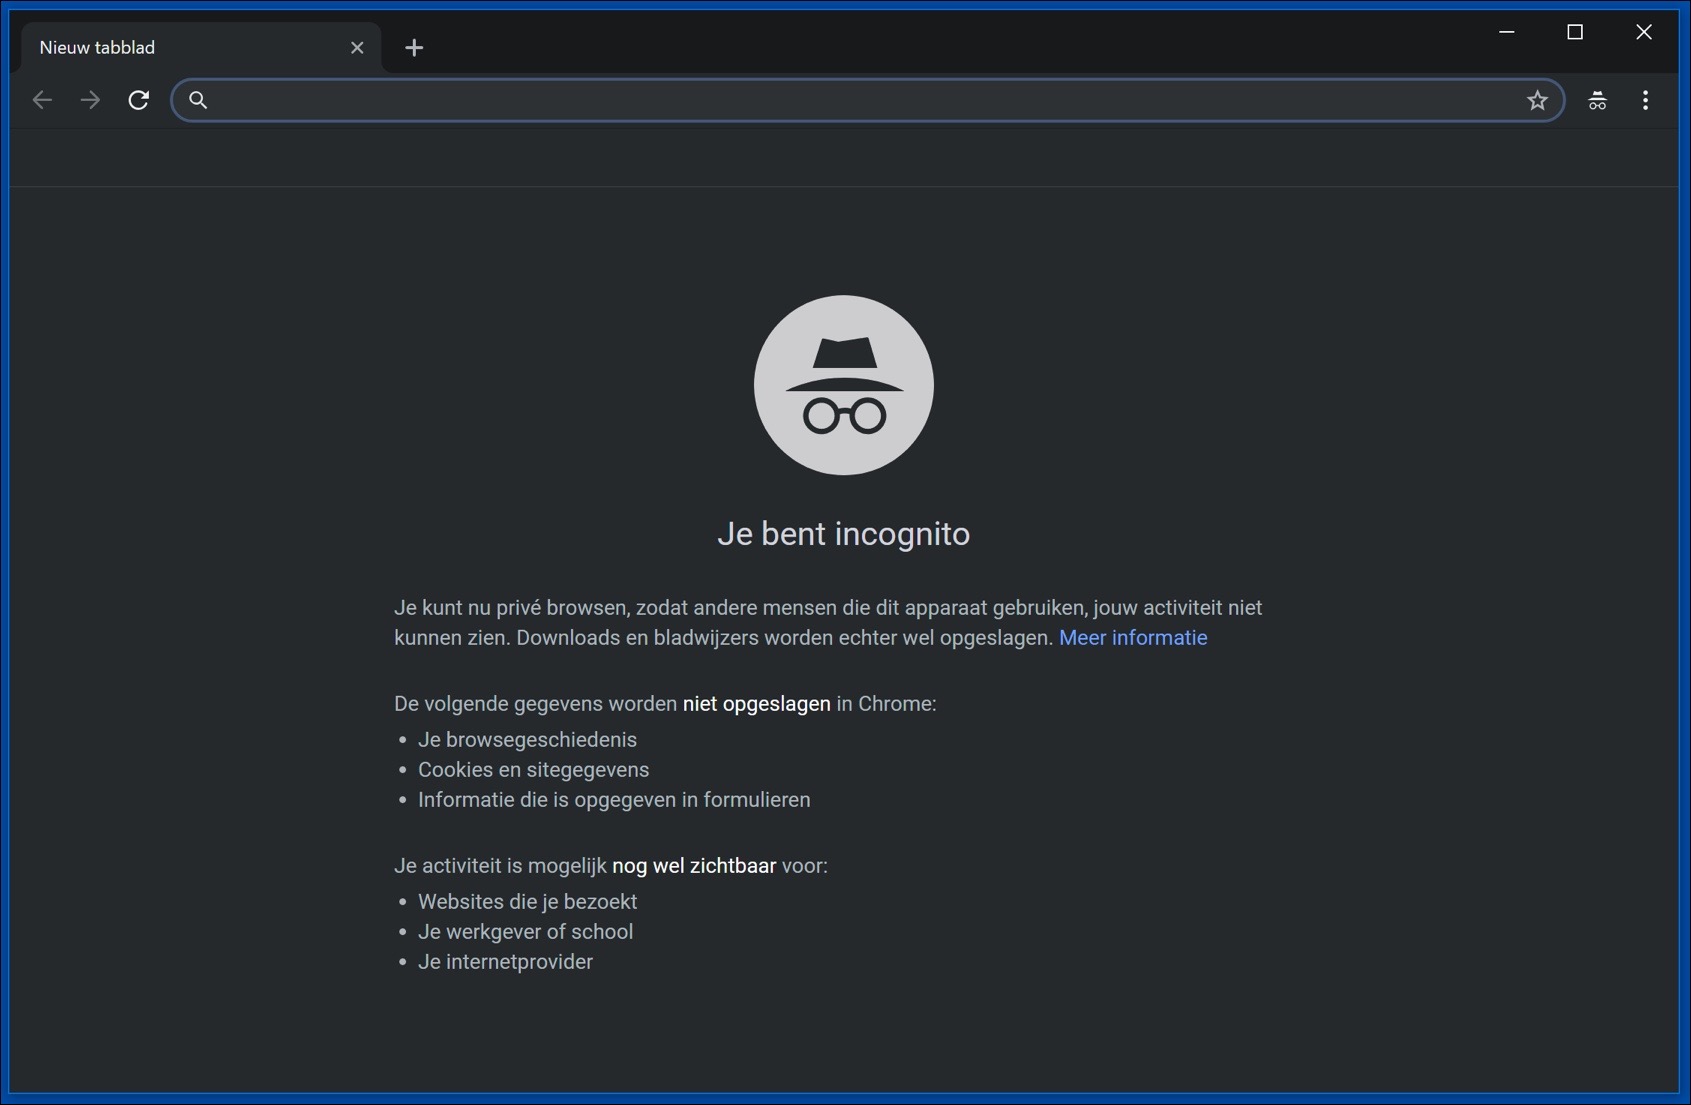Close the Chrome incognito window

pyautogui.click(x=1644, y=32)
